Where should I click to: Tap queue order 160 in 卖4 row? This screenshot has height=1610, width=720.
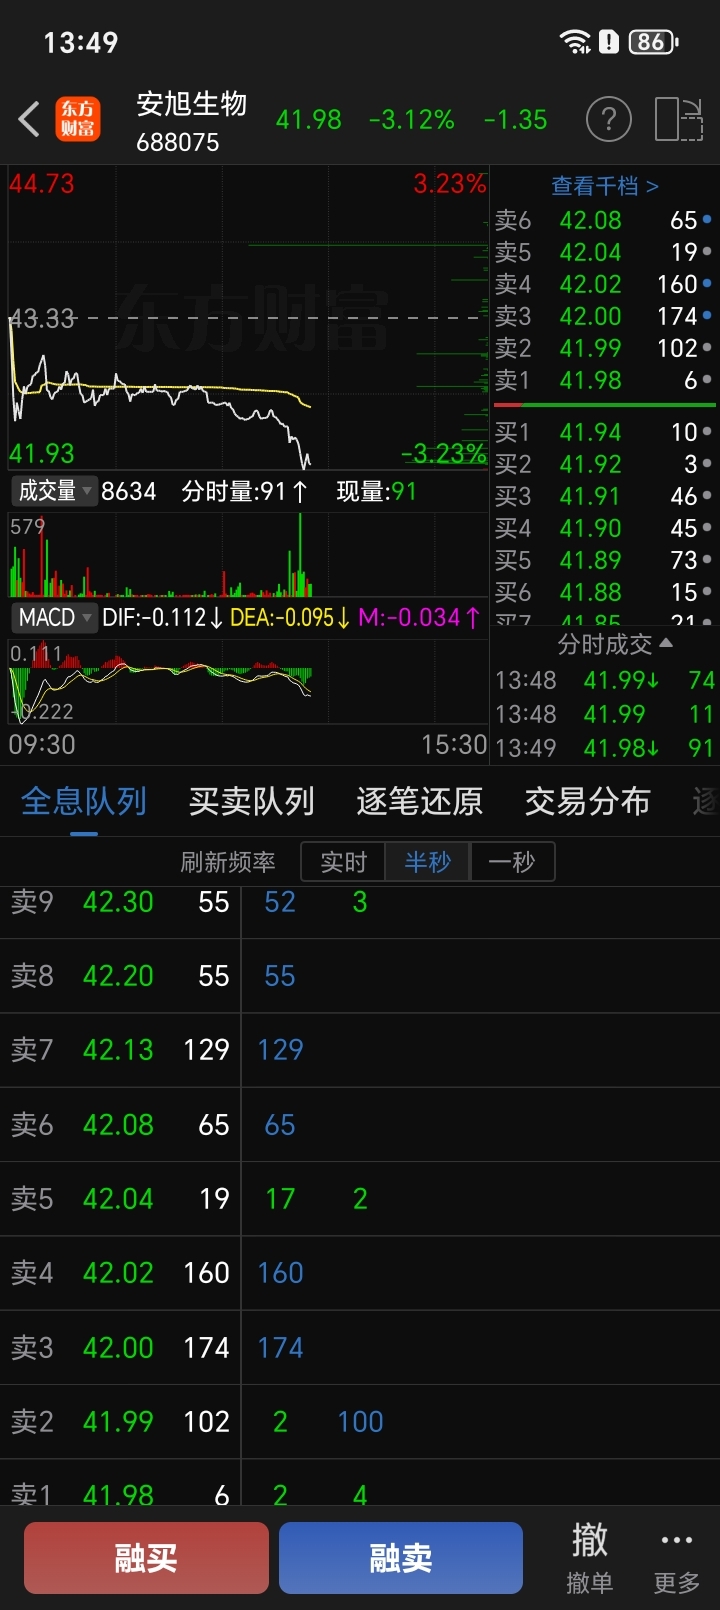280,1273
